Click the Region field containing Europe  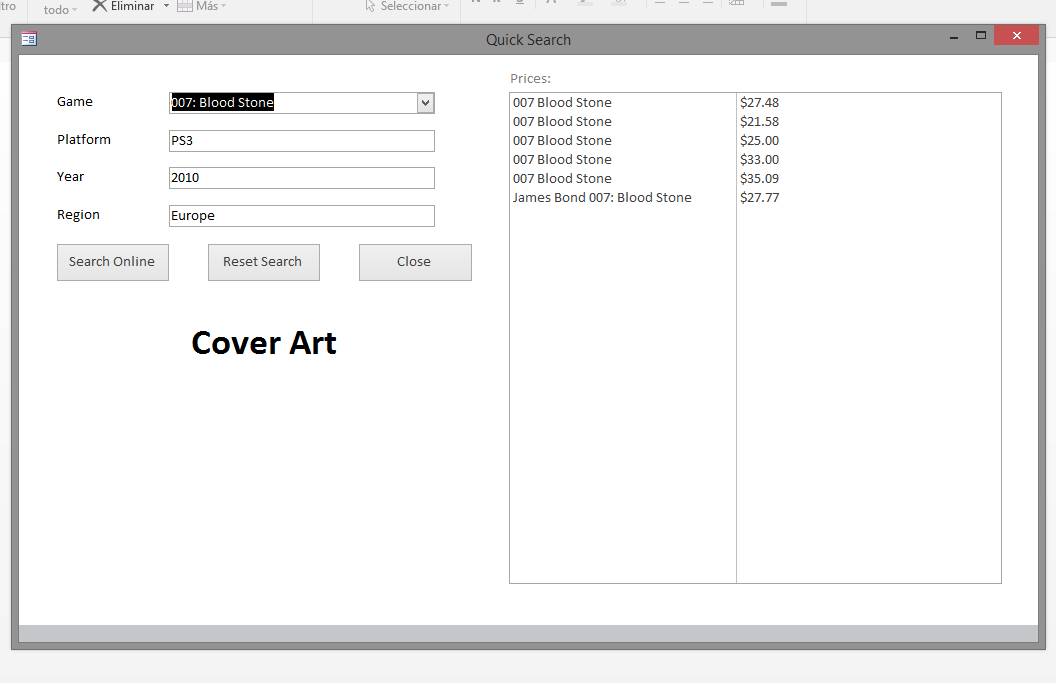[x=302, y=216]
